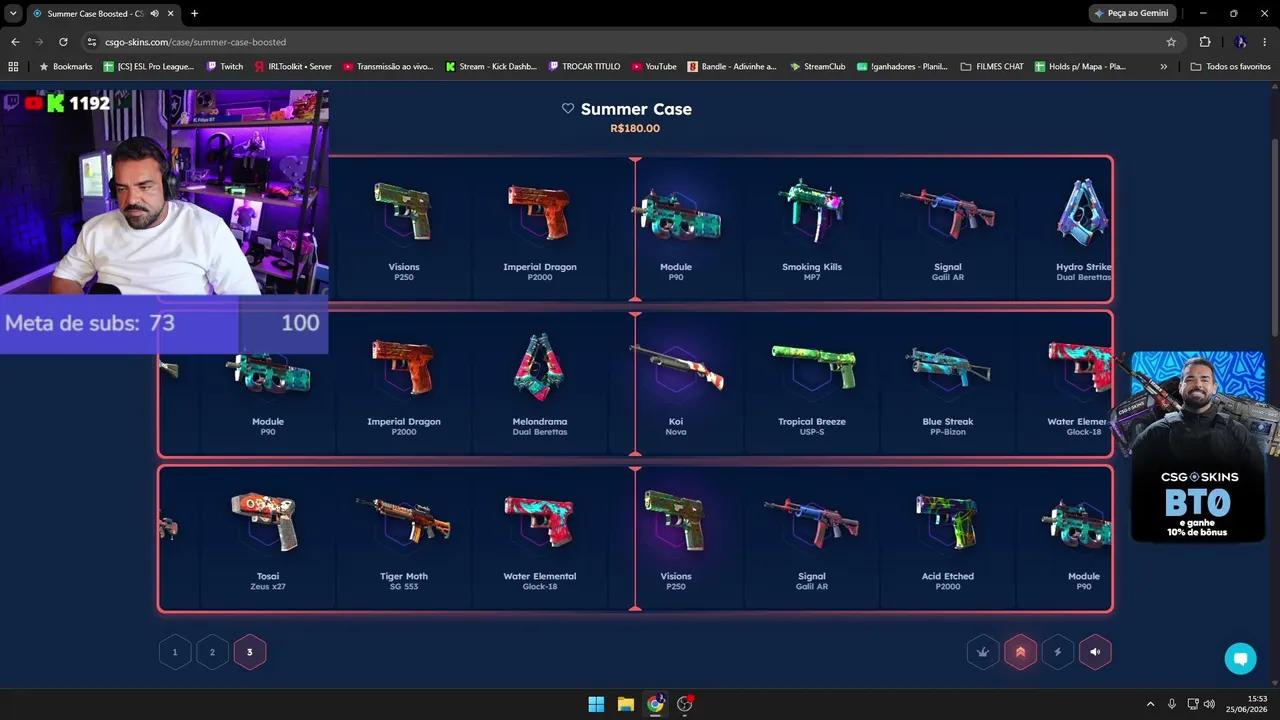Click the Koi Nova skin card
This screenshot has height=720, width=1280.
676,383
